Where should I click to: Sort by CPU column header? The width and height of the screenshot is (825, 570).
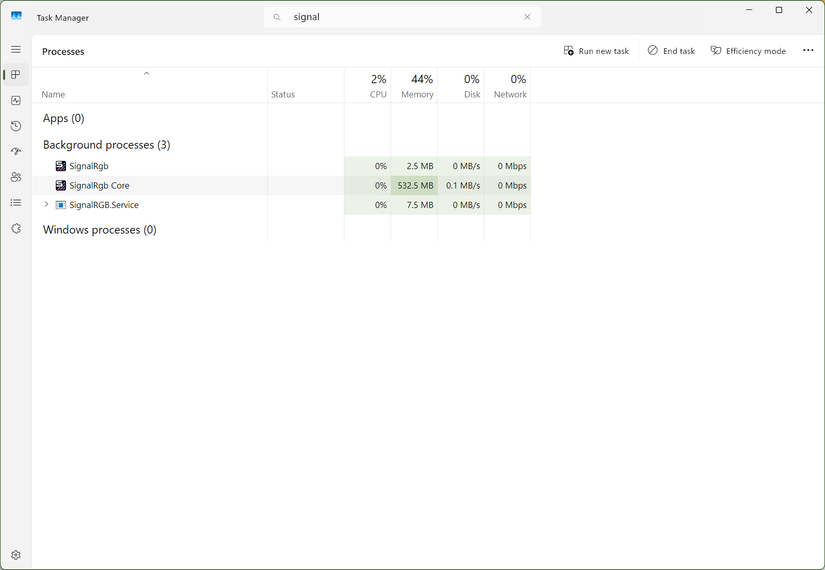(367, 86)
